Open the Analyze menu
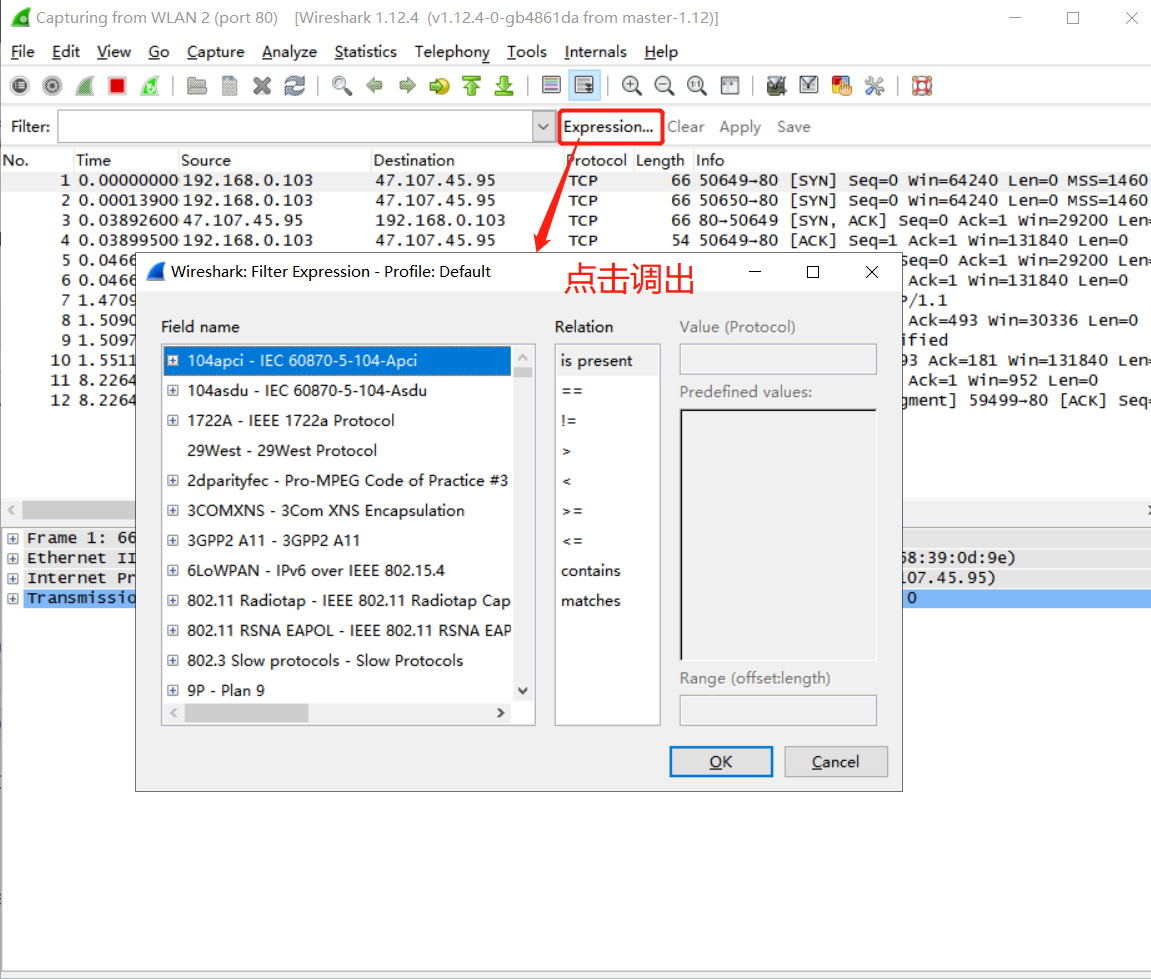The width and height of the screenshot is (1151, 979). (x=289, y=52)
